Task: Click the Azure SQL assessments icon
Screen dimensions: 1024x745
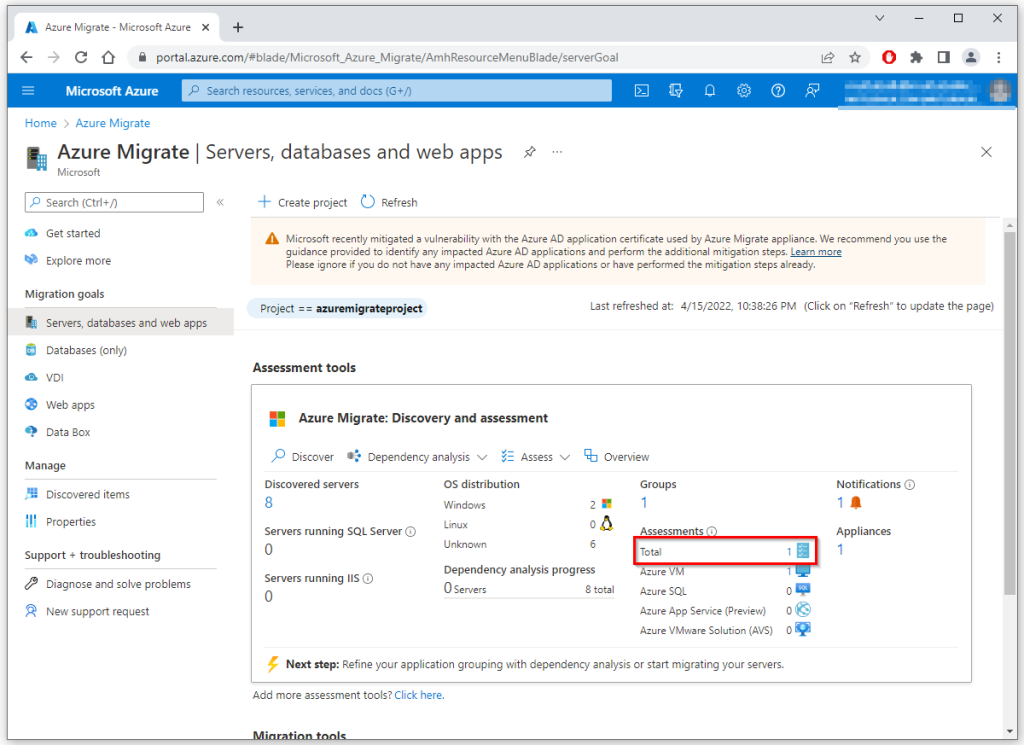Action: (803, 590)
